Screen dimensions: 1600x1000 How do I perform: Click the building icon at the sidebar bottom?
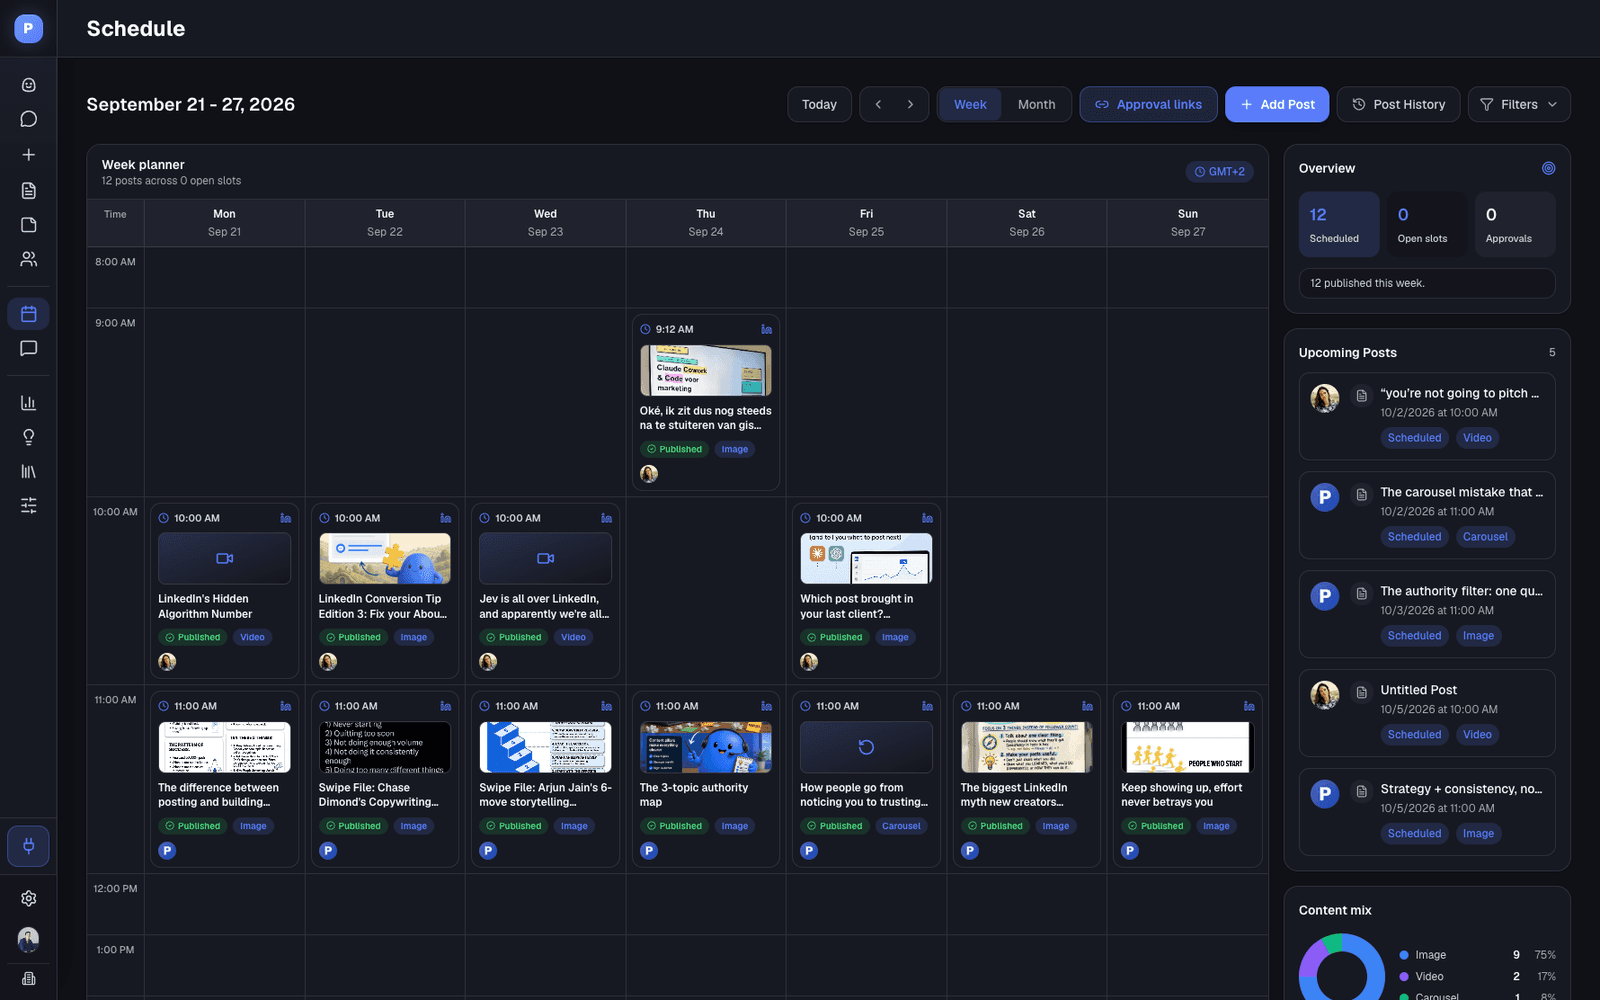coord(29,979)
